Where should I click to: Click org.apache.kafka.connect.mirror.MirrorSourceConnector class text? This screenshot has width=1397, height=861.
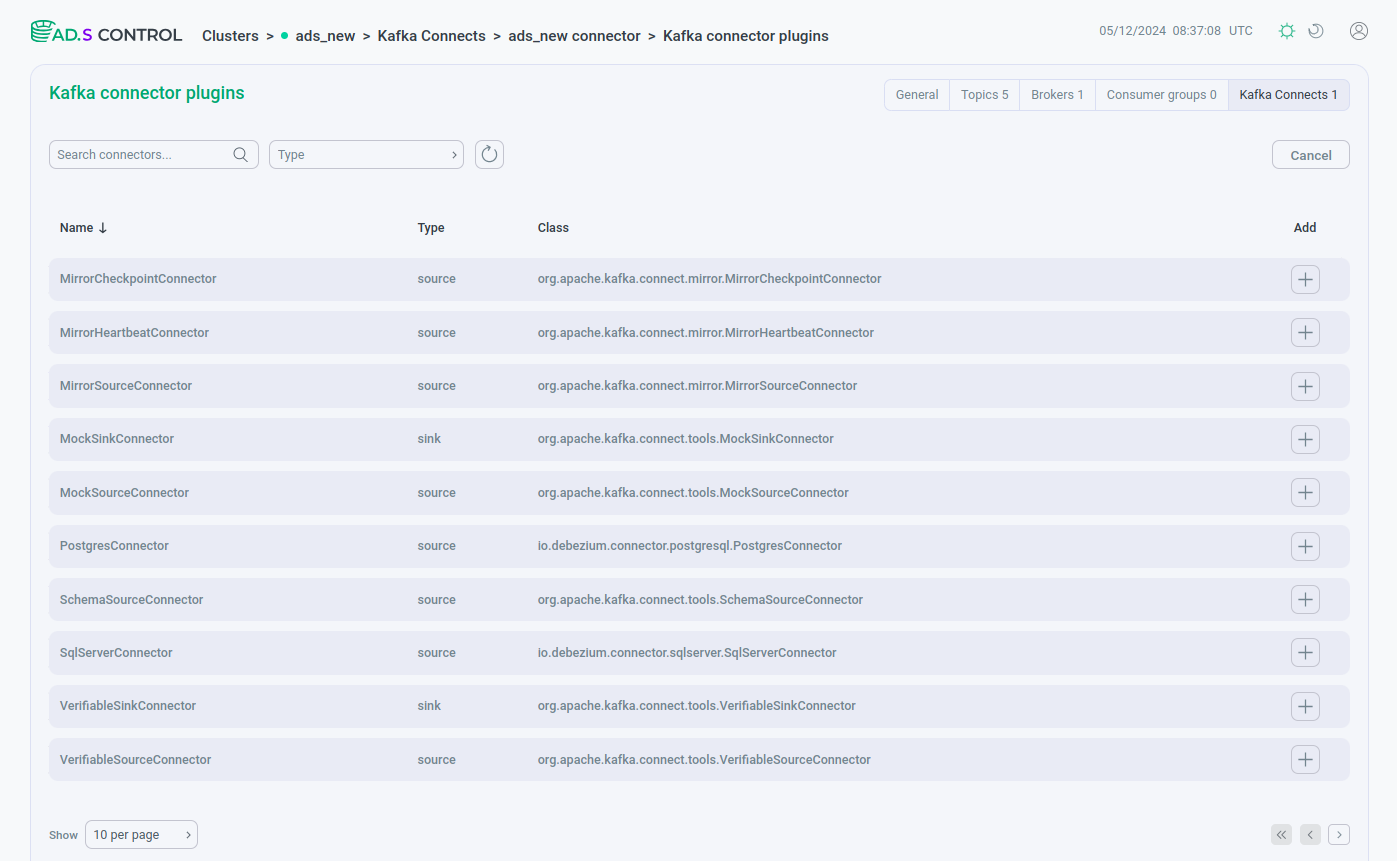coord(697,386)
